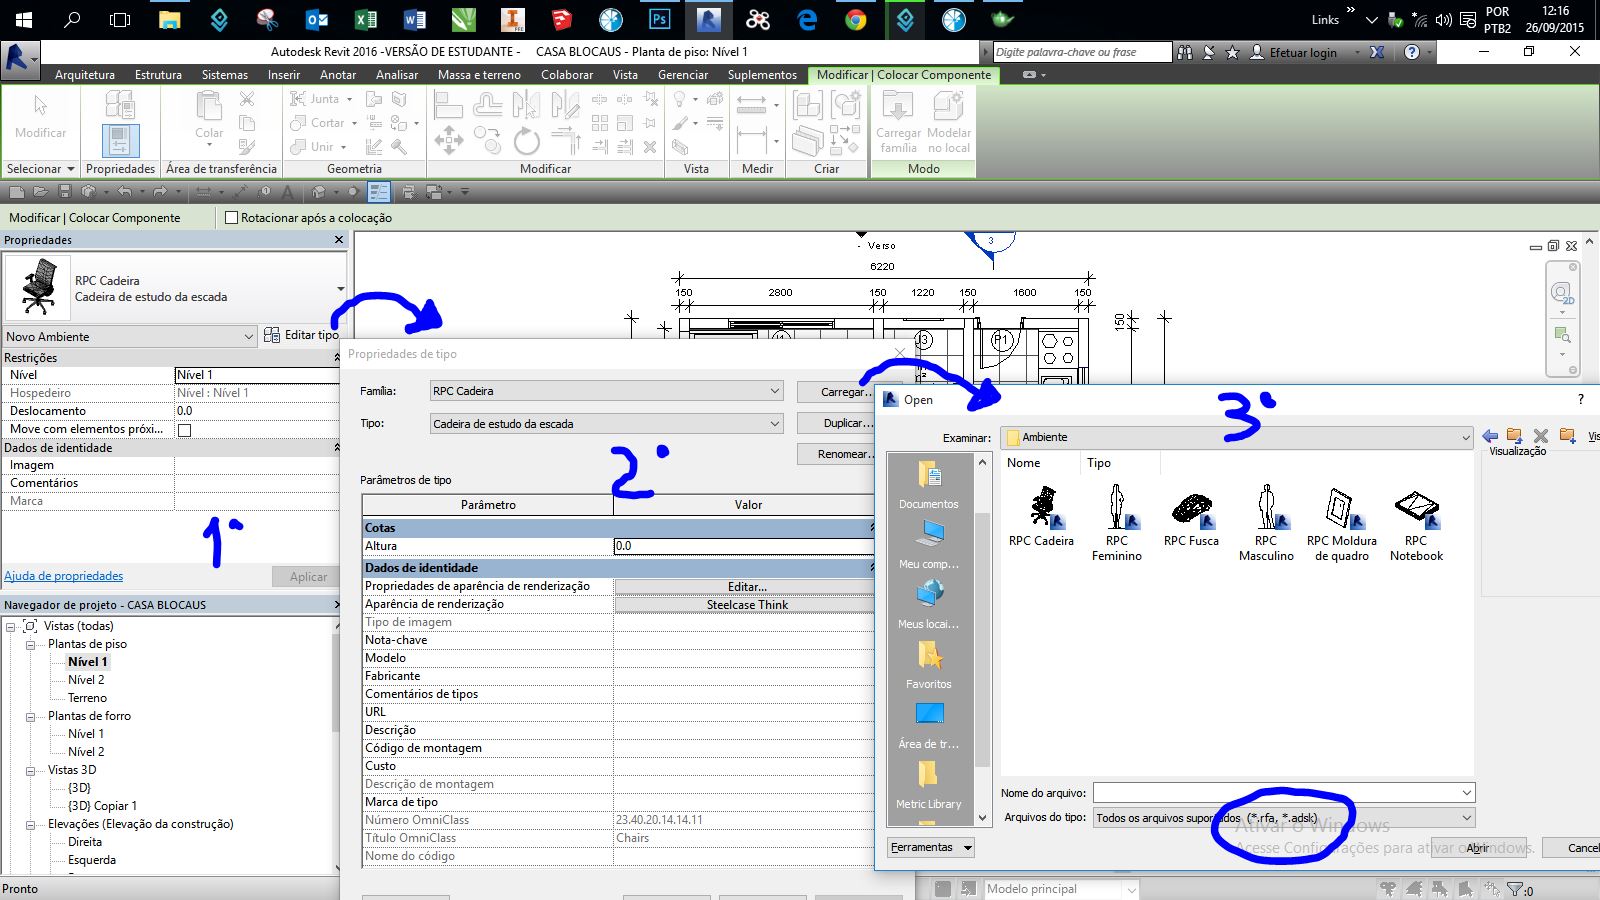Open Windows Task View icon
Image resolution: width=1600 pixels, height=900 pixels.
tap(120, 19)
